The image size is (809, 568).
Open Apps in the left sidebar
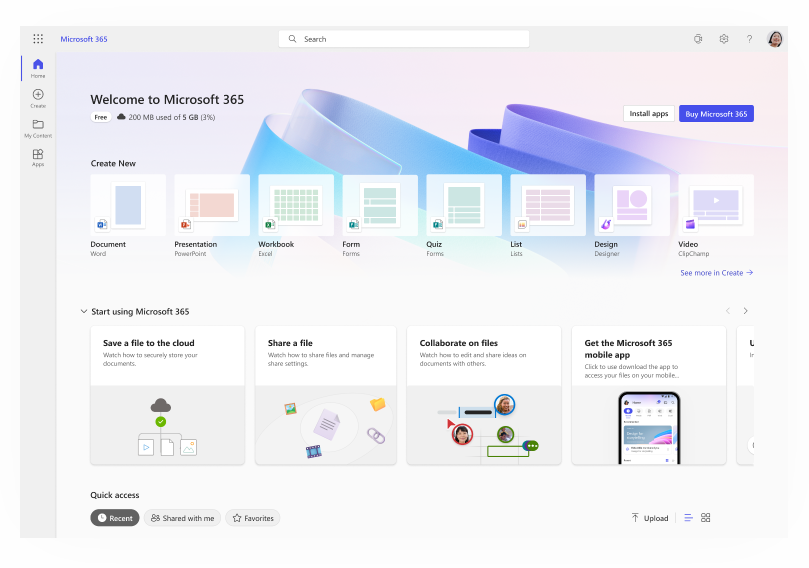[x=38, y=157]
